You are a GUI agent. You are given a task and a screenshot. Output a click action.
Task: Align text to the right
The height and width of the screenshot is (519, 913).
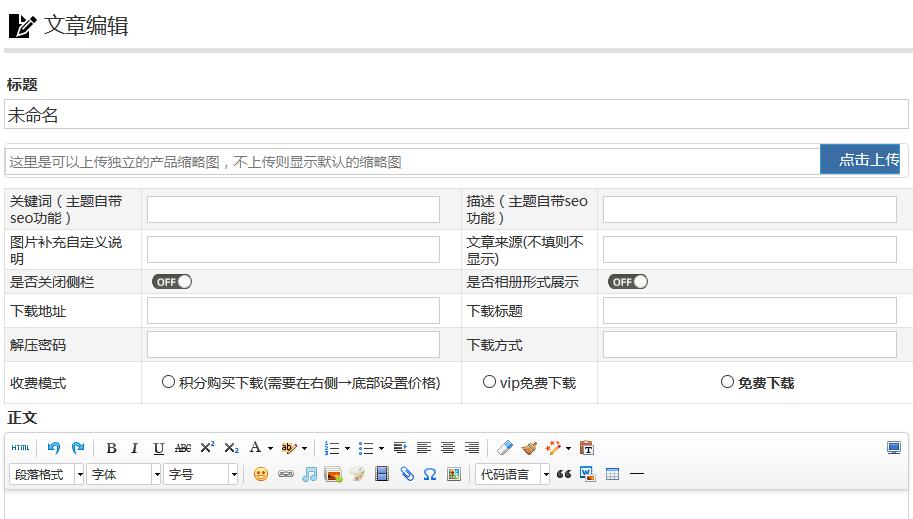pos(472,448)
